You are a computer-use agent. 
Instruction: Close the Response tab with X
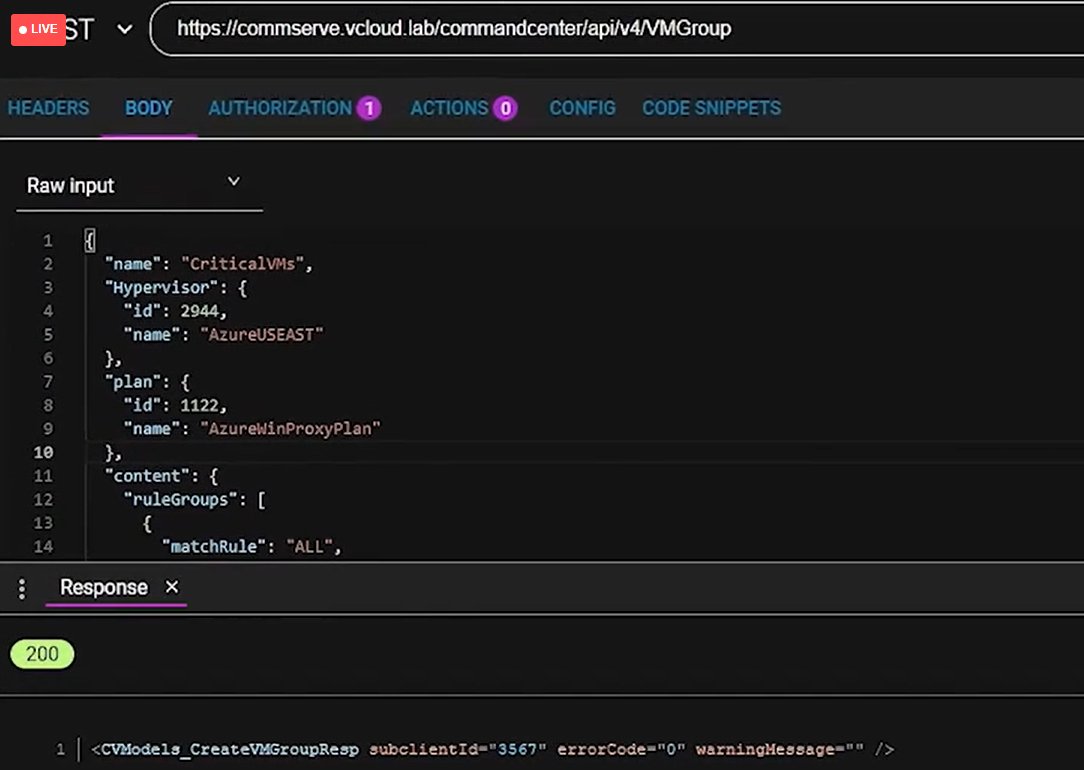[x=172, y=587]
